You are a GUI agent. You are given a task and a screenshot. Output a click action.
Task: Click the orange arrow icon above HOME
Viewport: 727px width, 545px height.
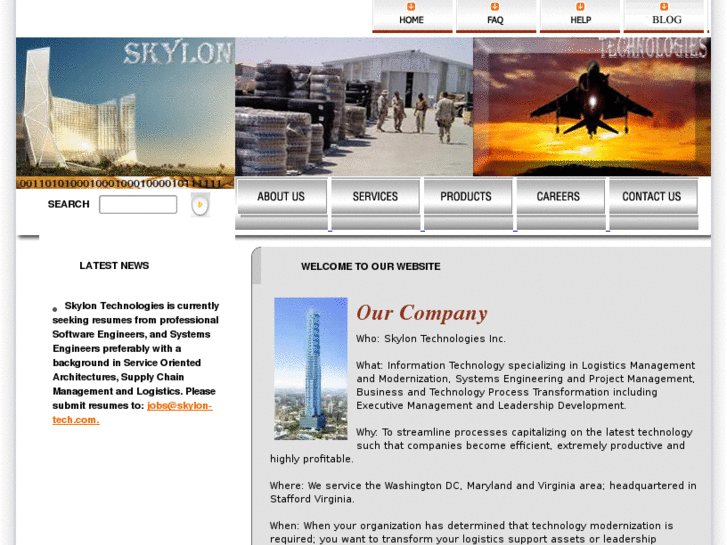(x=411, y=6)
